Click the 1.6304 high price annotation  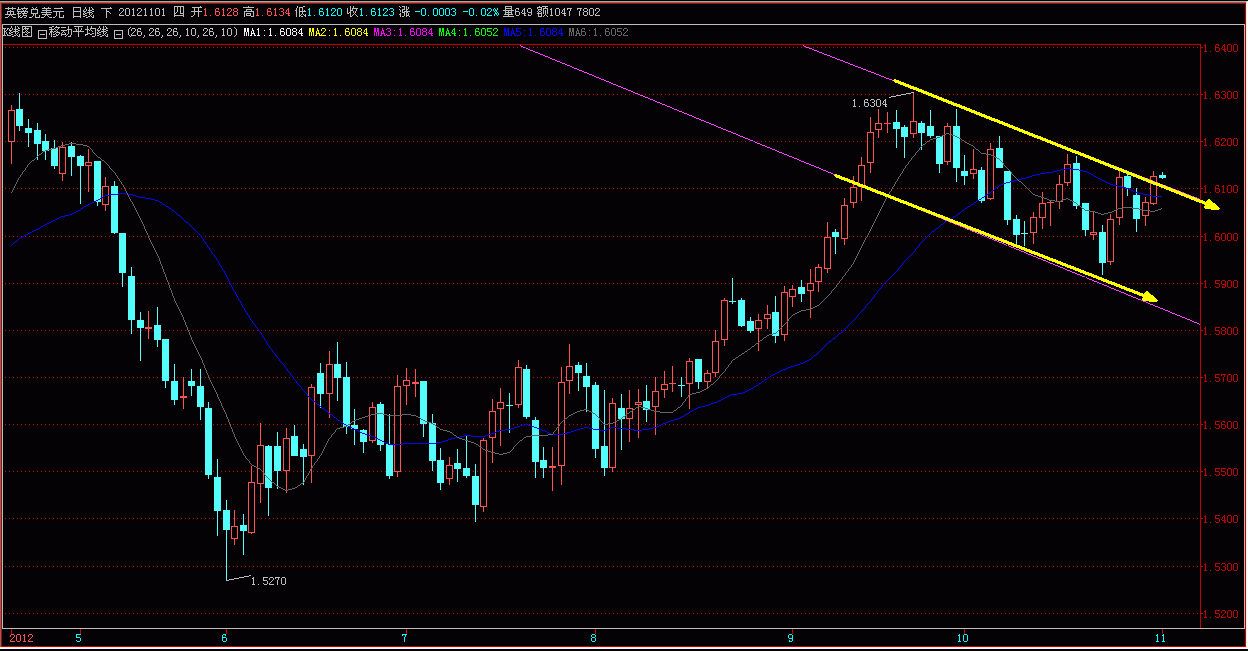869,103
